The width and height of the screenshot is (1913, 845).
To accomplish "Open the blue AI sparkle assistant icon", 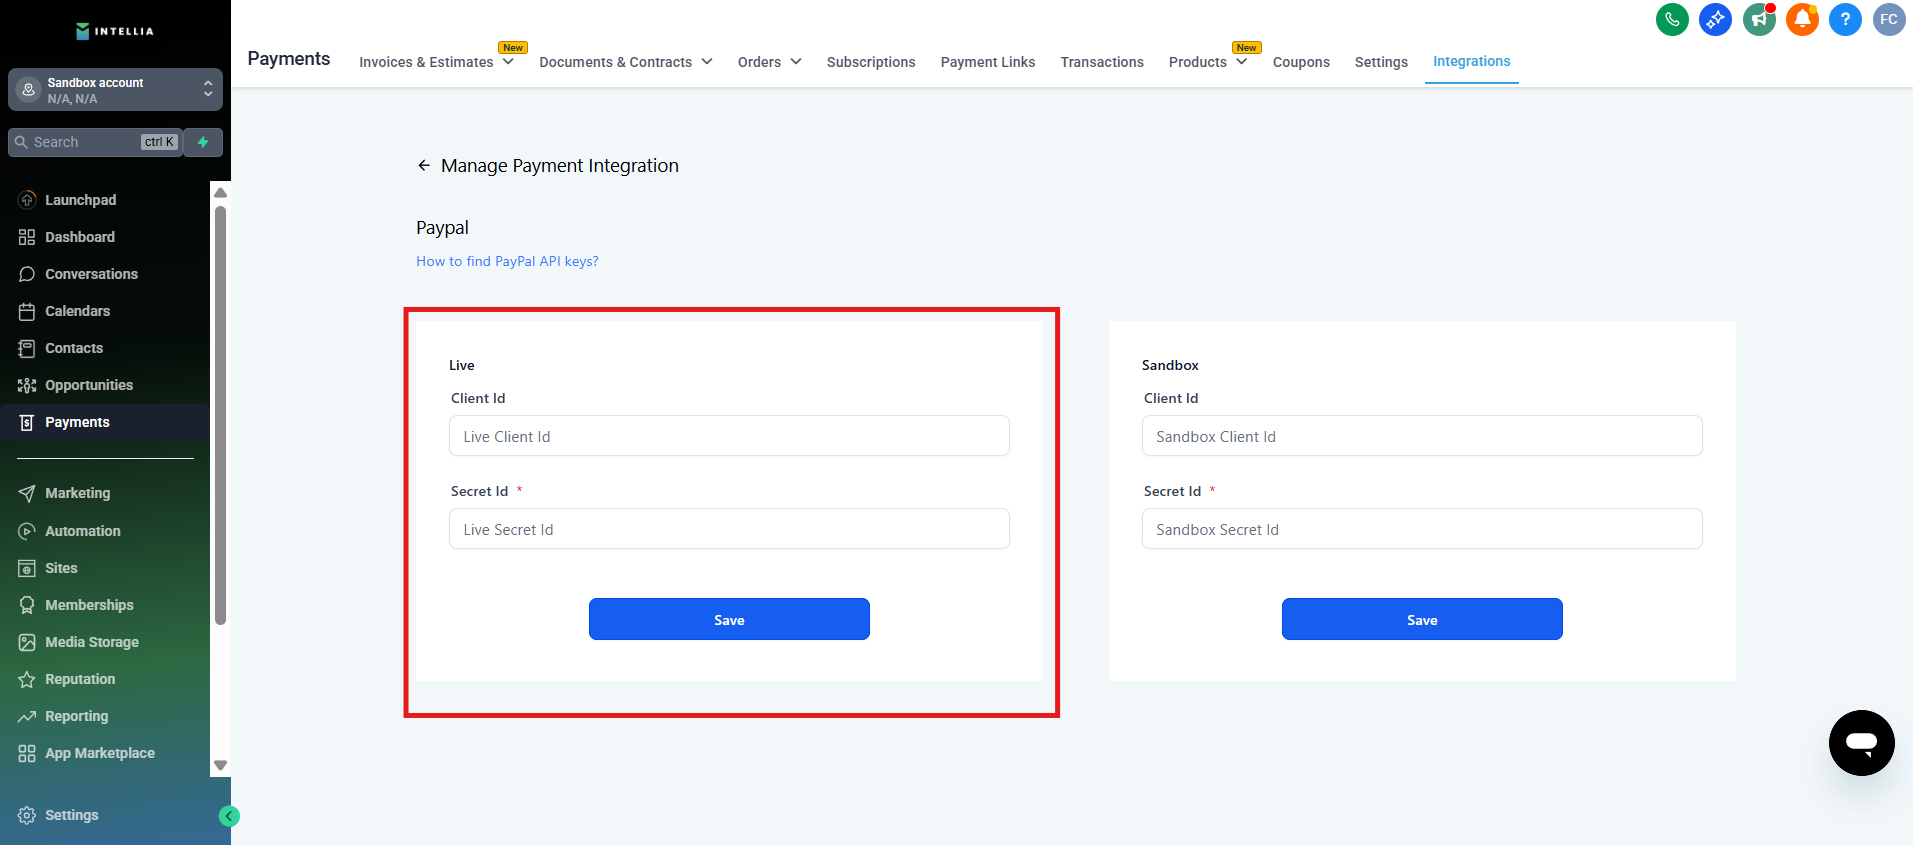I will pyautogui.click(x=1715, y=19).
